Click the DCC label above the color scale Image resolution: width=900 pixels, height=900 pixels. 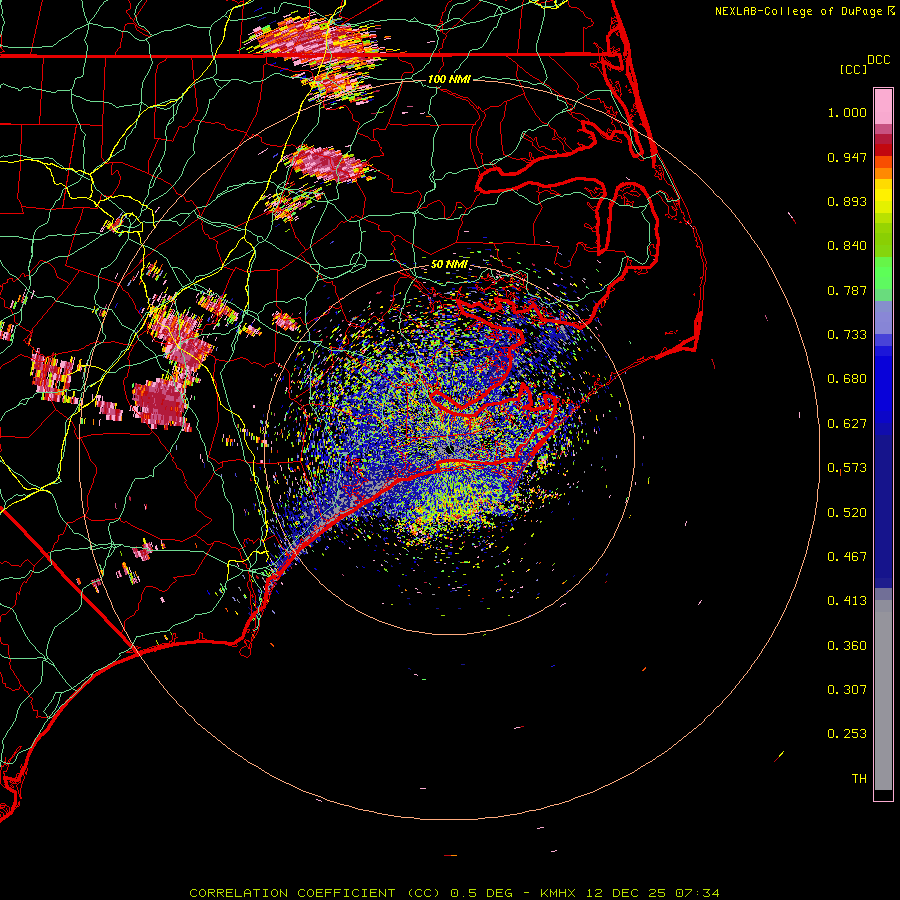pos(878,60)
